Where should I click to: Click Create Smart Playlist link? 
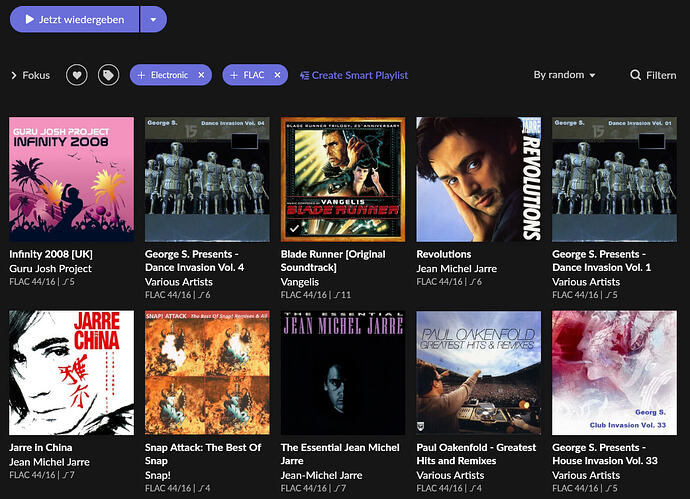coord(354,75)
